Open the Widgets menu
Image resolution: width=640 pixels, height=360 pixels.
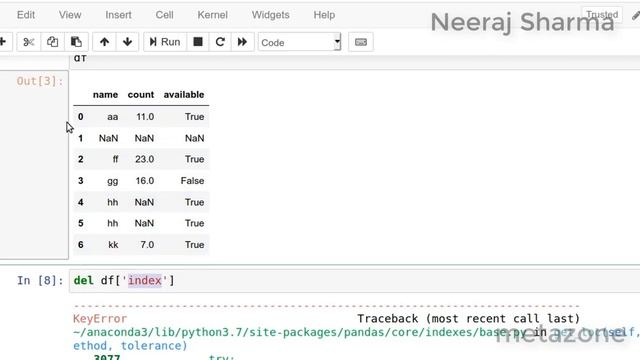271,15
